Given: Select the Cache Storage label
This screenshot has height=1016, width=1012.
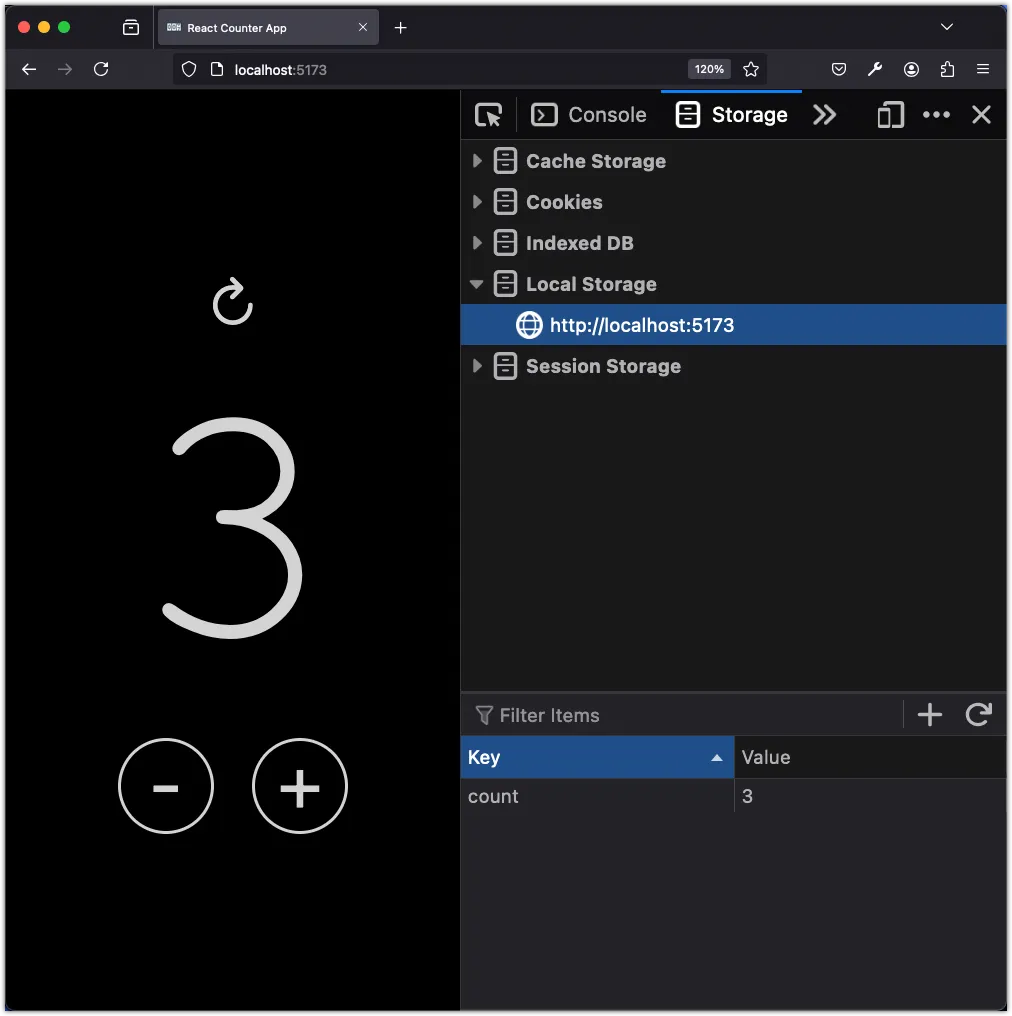Looking at the screenshot, I should 595,161.
